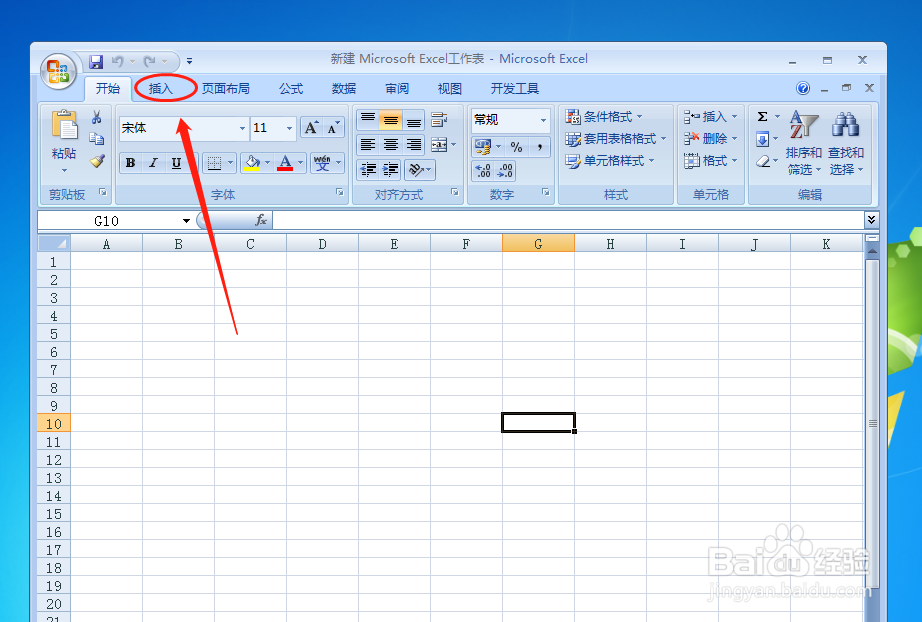
Task: Open the 公式 Formulas tab
Action: (x=291, y=89)
